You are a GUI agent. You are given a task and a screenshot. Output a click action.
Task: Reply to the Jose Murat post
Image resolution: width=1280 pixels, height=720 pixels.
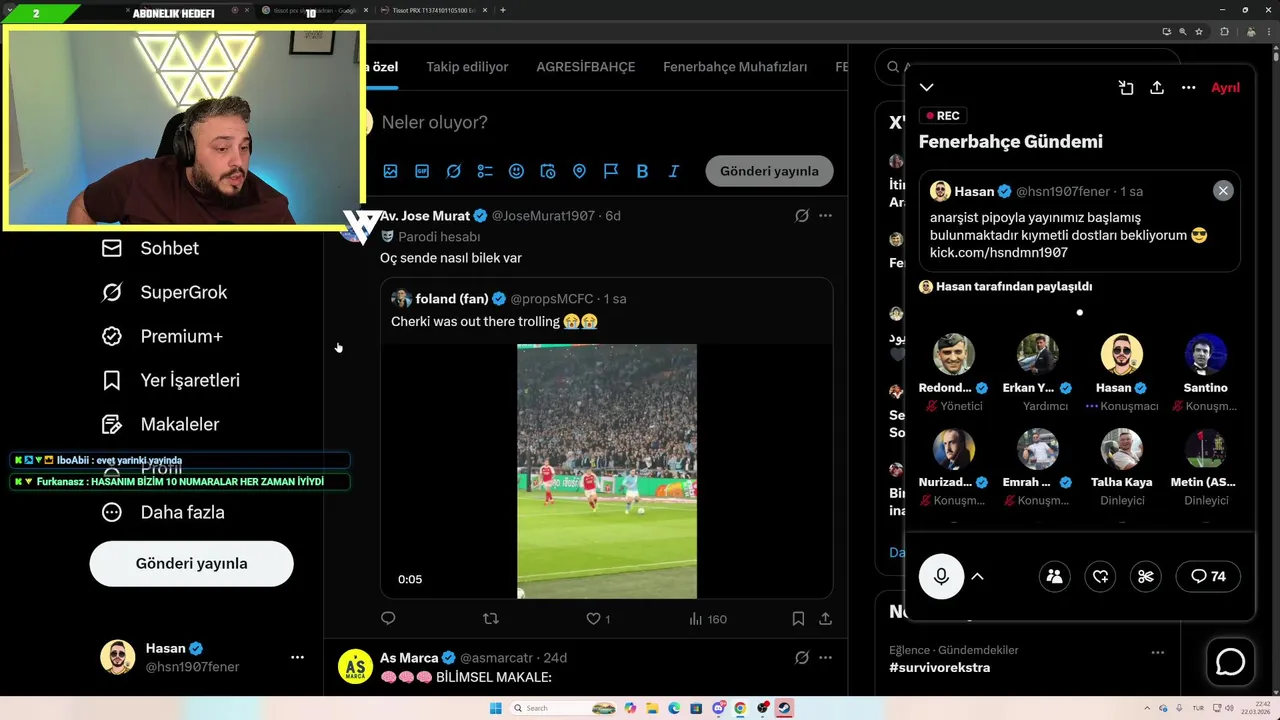(x=388, y=619)
